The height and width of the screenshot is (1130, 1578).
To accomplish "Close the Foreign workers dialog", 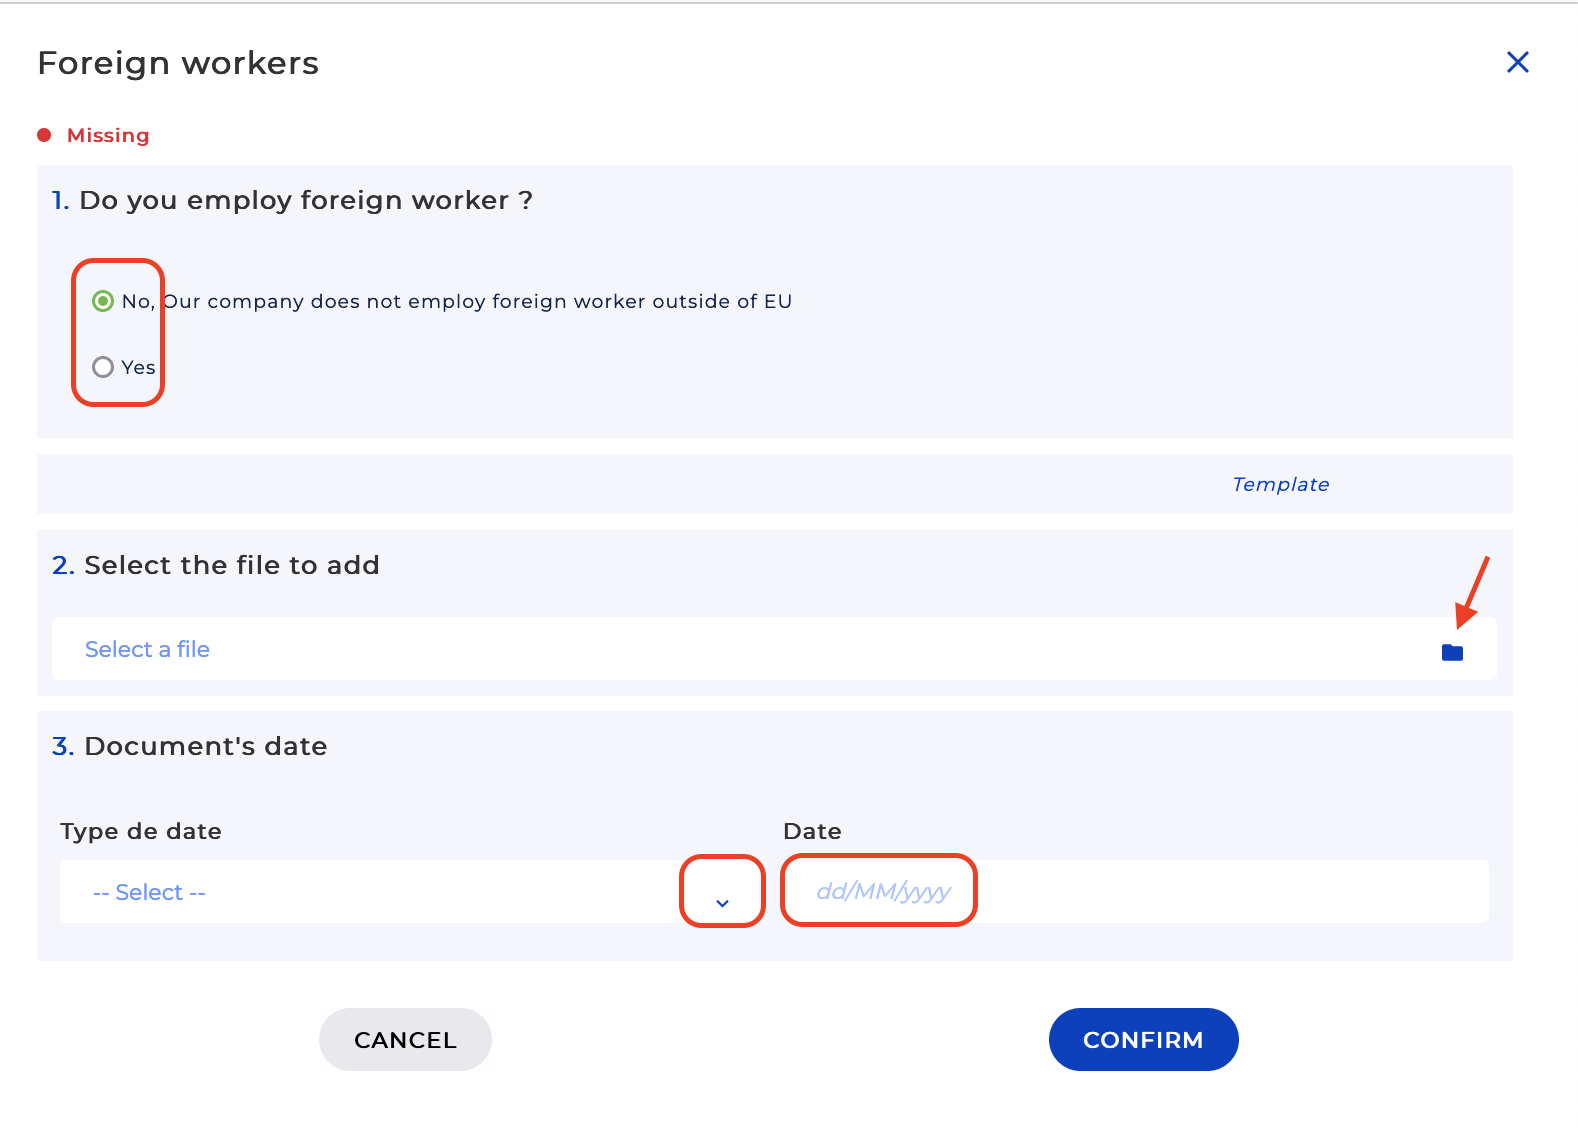I will [1517, 62].
